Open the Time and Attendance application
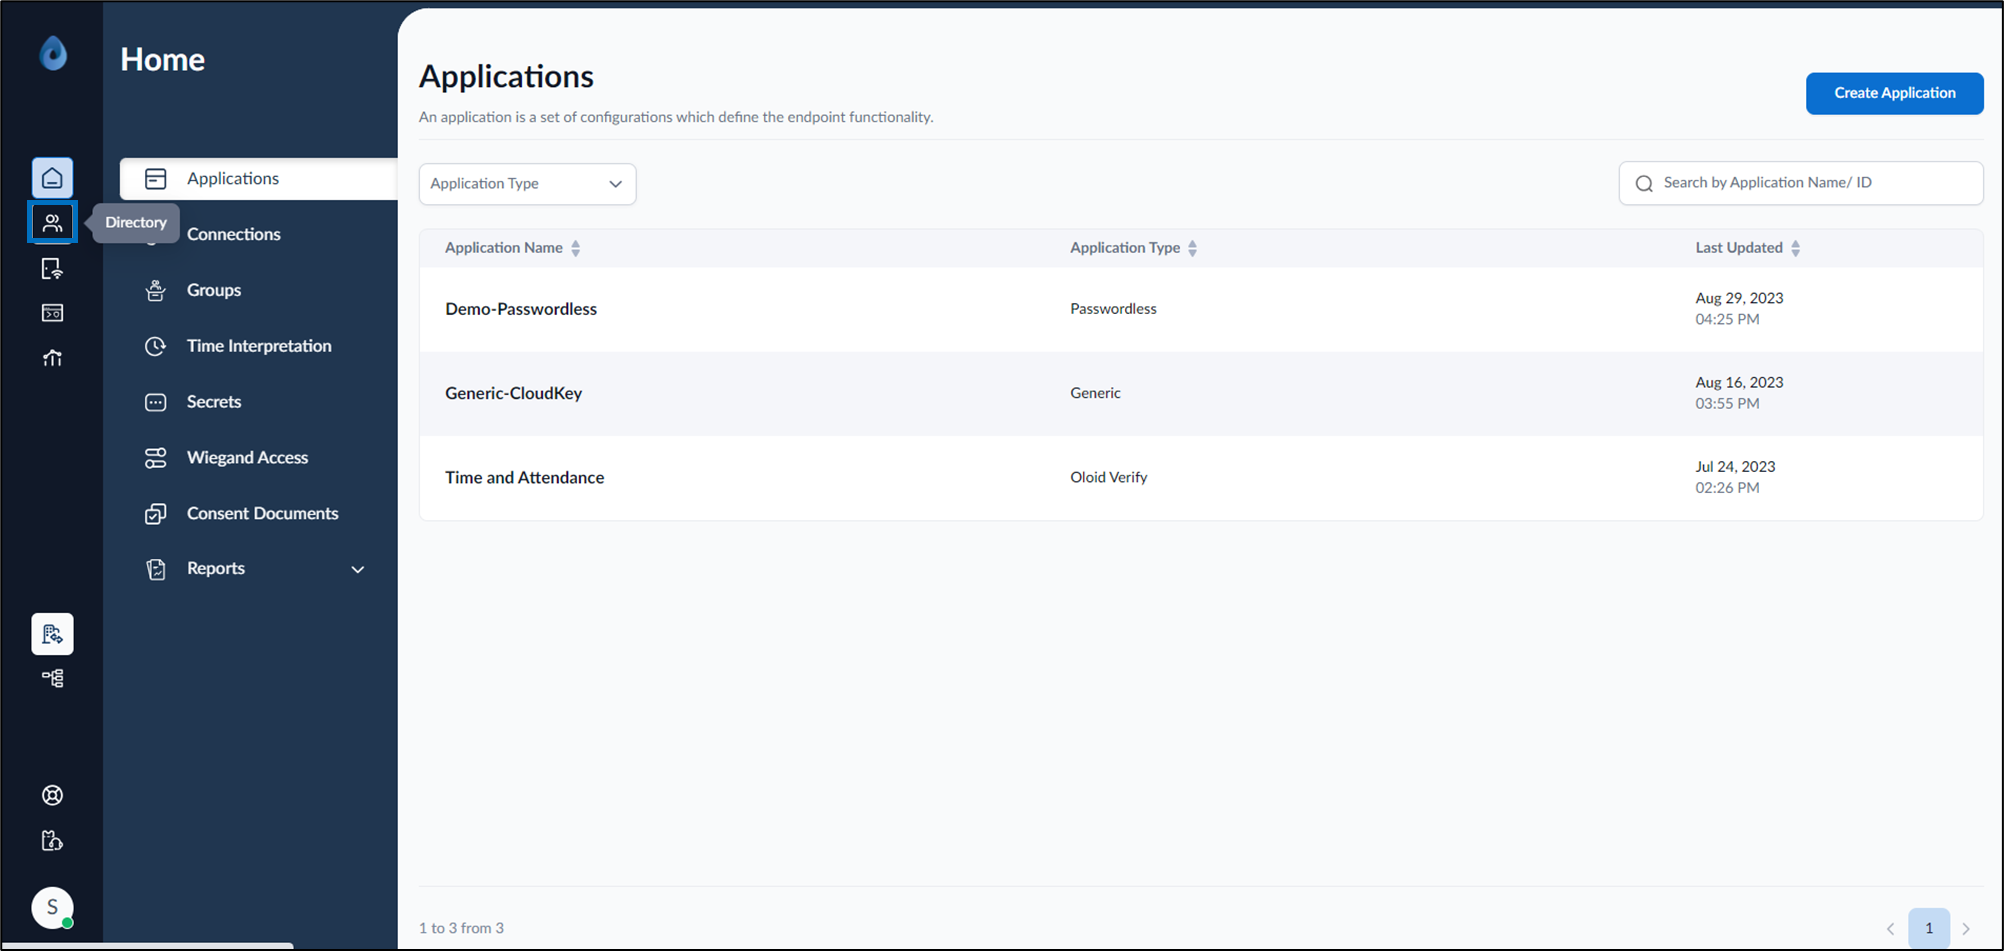 pos(524,477)
